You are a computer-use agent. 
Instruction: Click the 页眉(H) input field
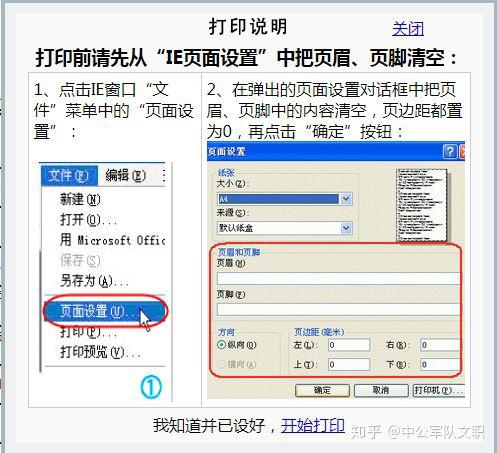[338, 278]
